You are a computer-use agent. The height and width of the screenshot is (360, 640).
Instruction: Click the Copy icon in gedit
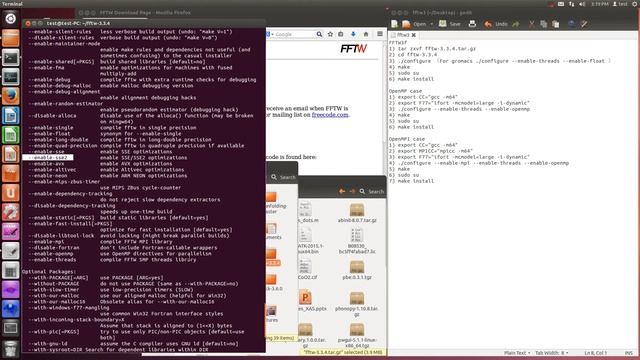pyautogui.click(x=543, y=24)
